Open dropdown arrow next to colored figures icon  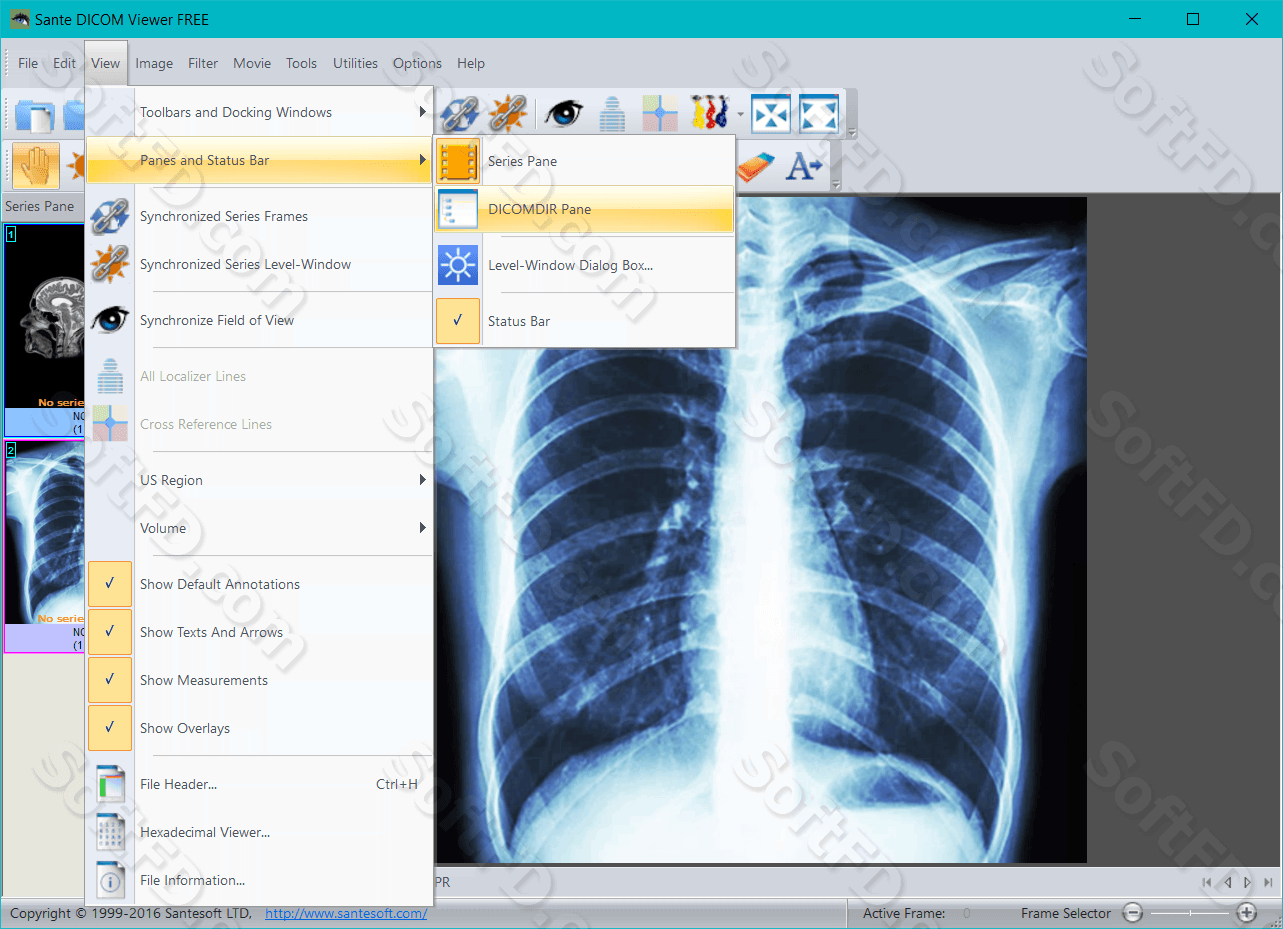click(x=740, y=113)
